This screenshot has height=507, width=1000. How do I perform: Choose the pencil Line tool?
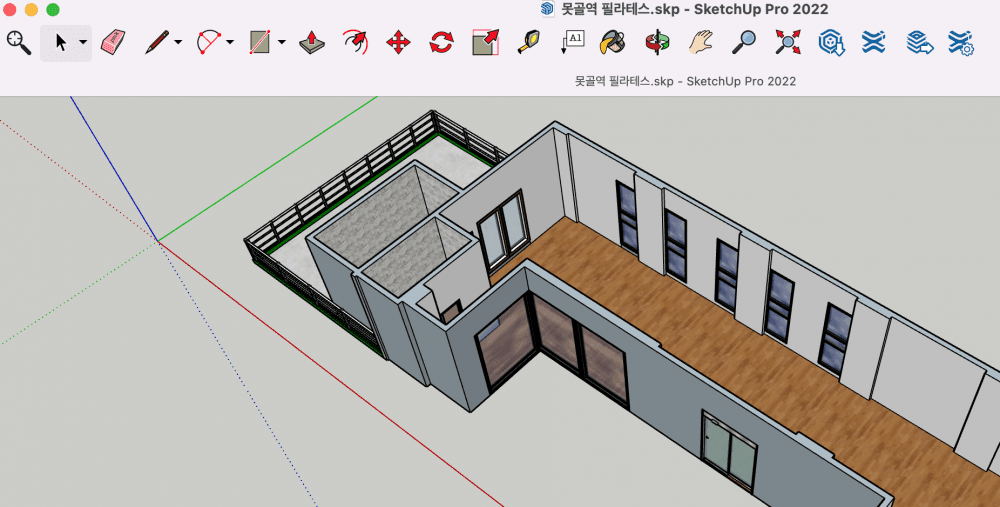[156, 43]
